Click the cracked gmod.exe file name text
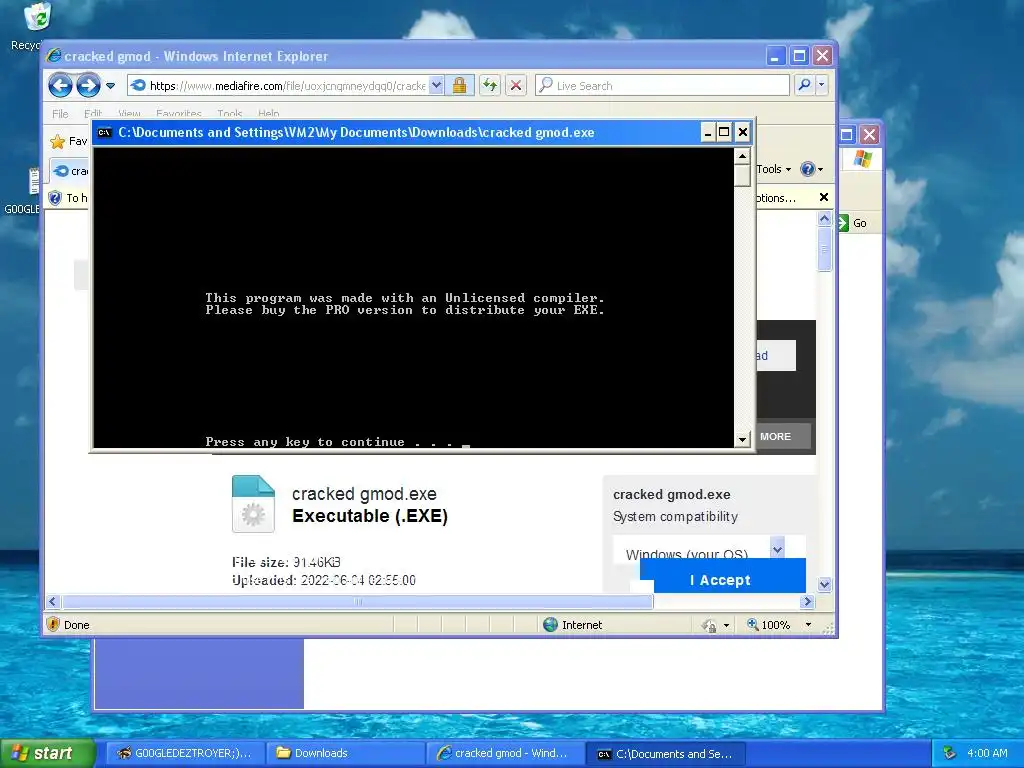 (x=364, y=494)
